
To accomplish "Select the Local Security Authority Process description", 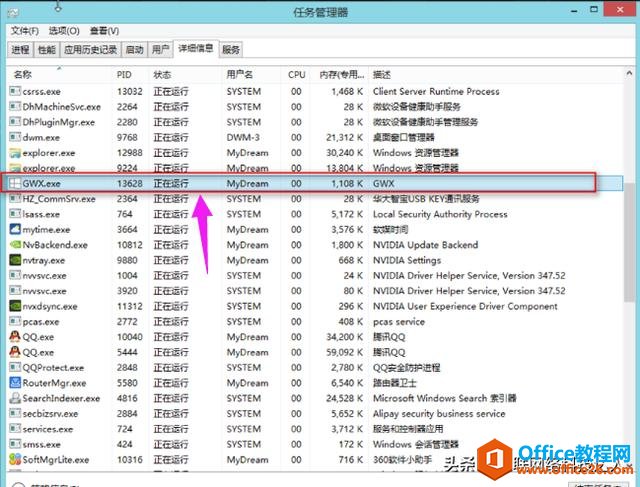I will 440,214.
